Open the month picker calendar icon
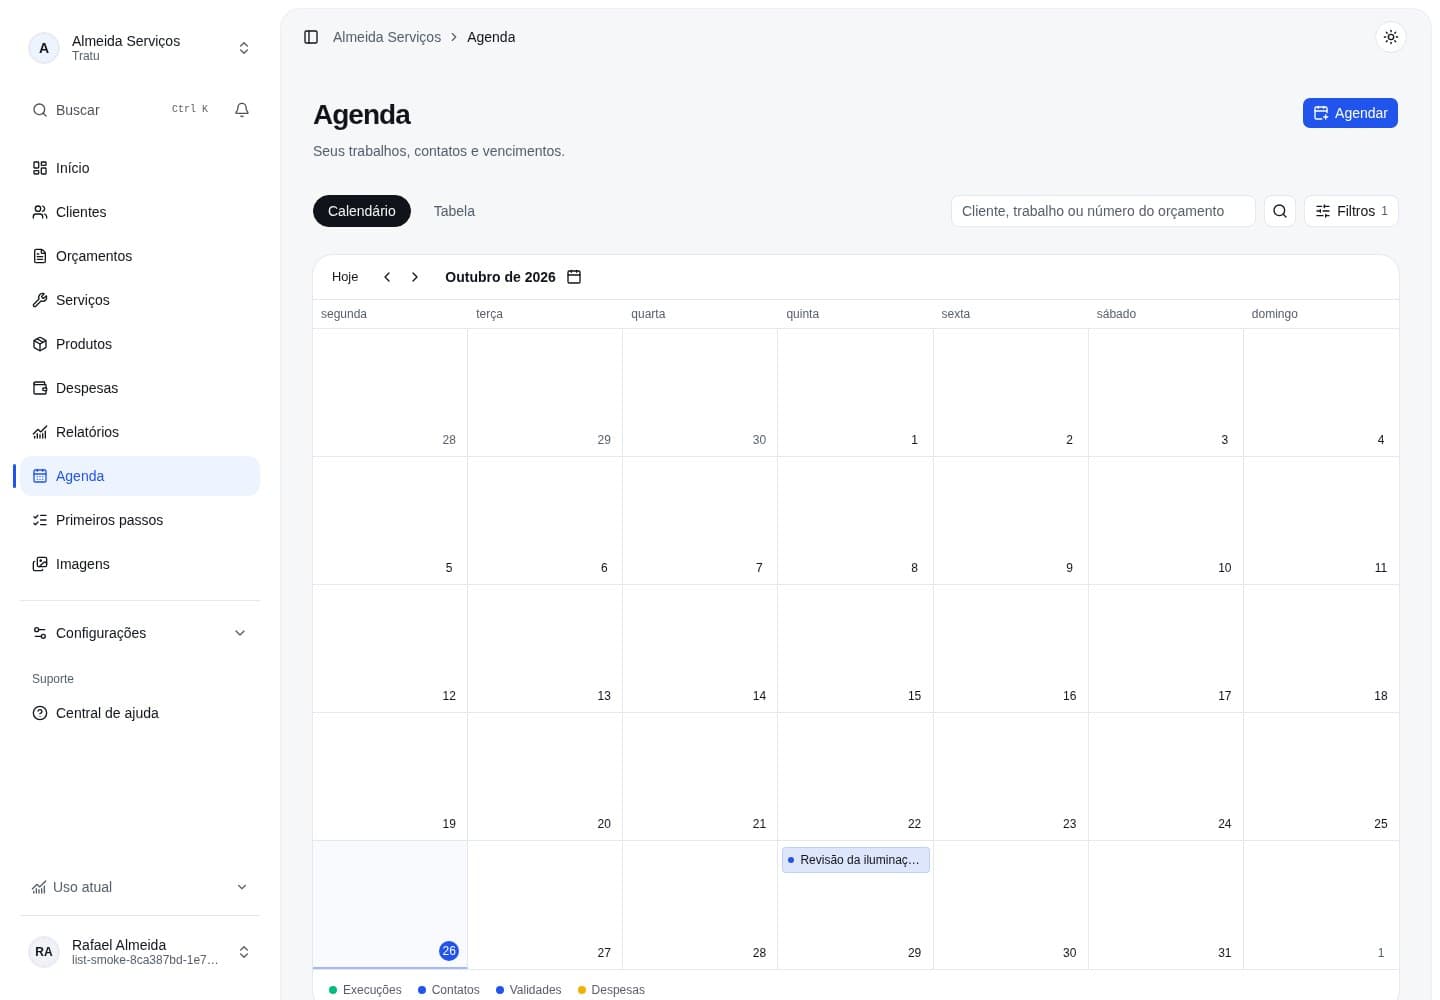 click(574, 277)
